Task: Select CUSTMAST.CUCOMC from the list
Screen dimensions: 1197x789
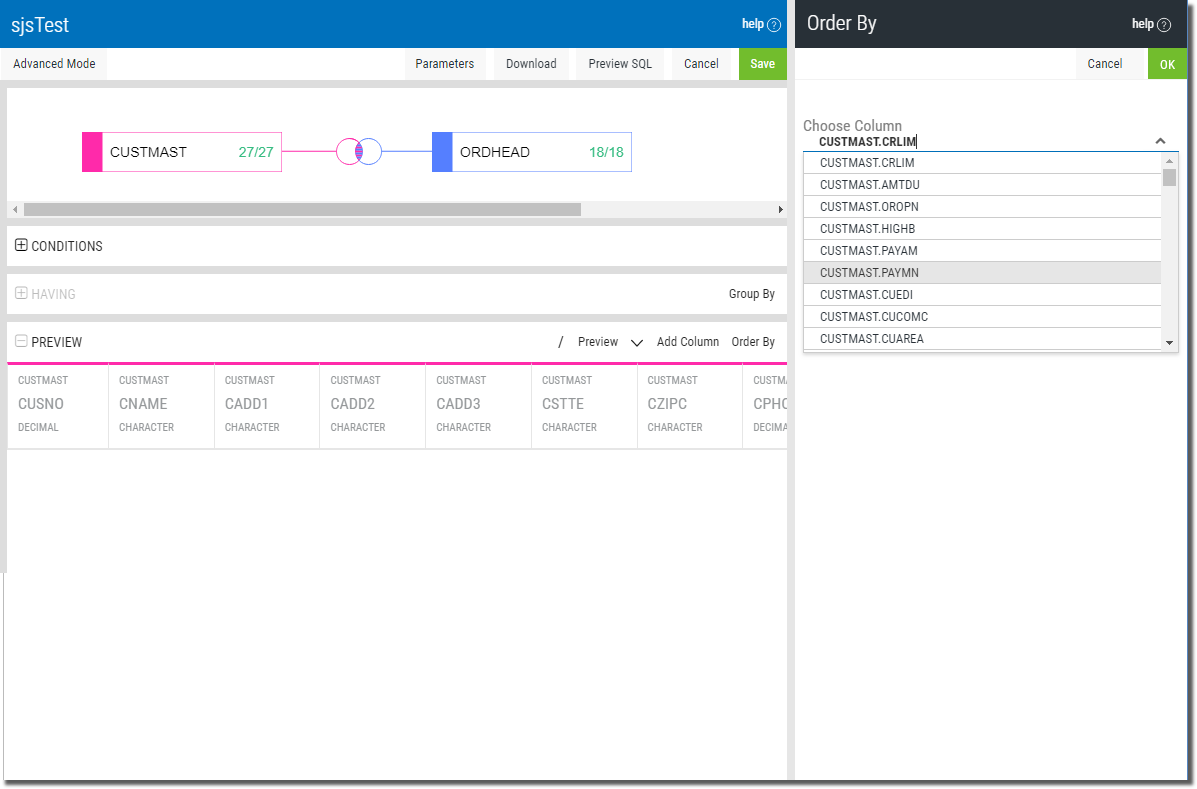Action: (982, 317)
